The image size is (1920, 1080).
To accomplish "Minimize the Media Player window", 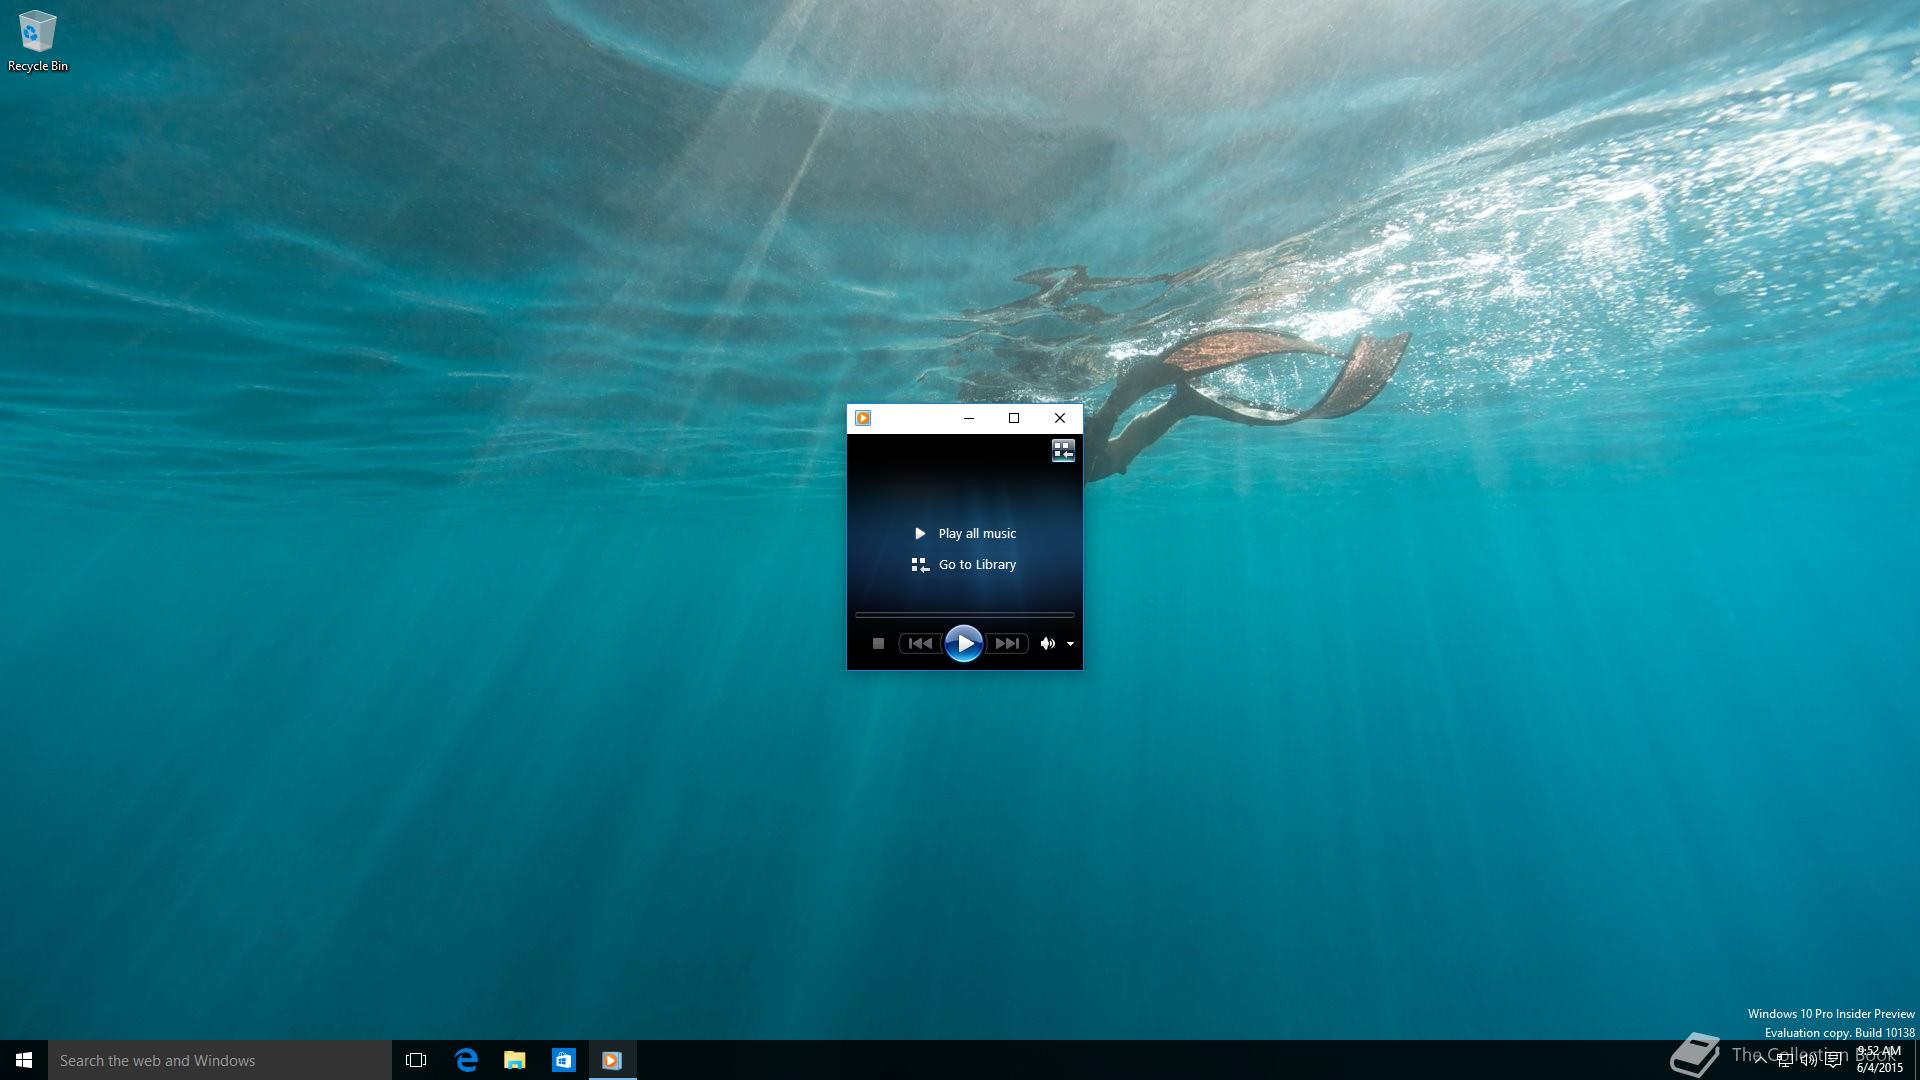I will pos(968,418).
